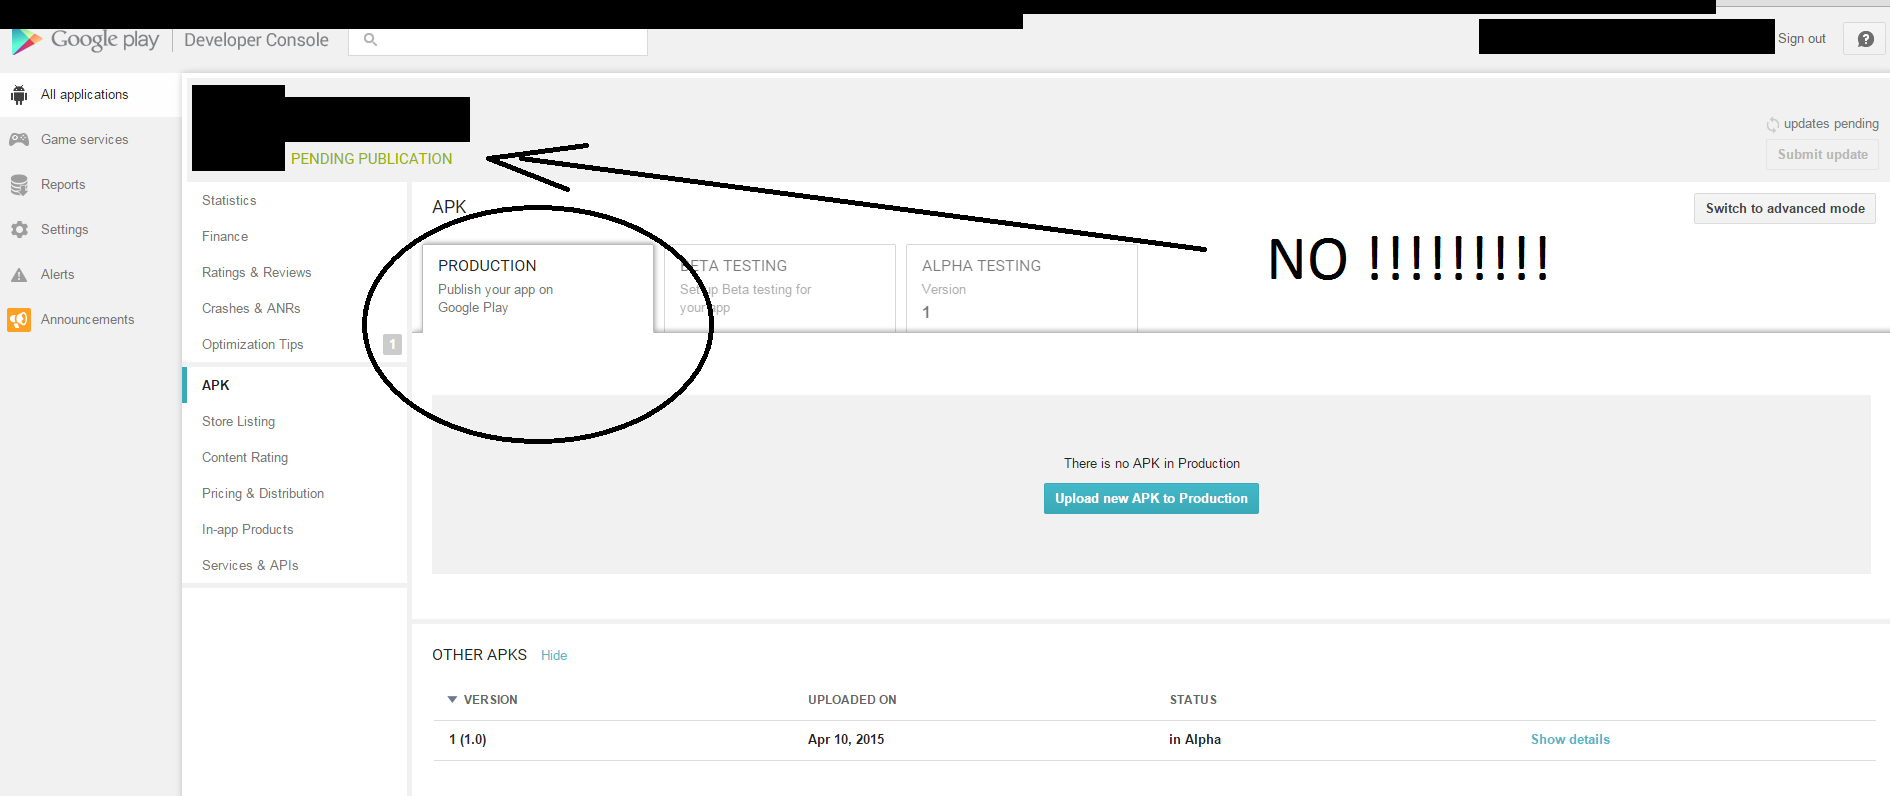Viewport: 1890px width, 796px height.
Task: Click the Optimization Tips count badge
Action: tap(392, 344)
